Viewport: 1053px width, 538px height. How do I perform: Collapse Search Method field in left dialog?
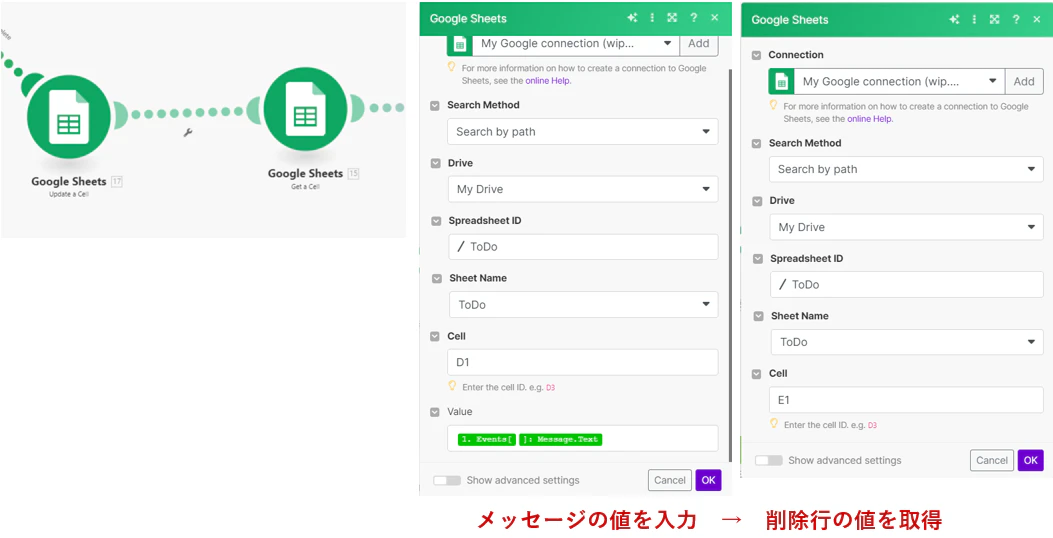pos(434,105)
